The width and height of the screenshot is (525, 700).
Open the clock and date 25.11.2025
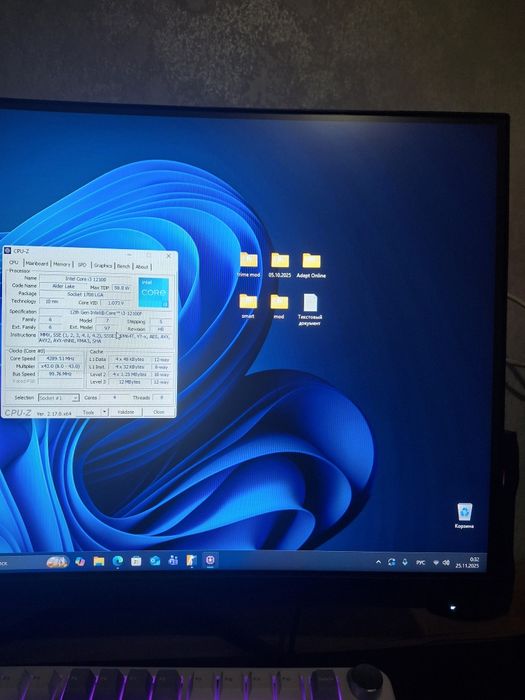[467, 562]
